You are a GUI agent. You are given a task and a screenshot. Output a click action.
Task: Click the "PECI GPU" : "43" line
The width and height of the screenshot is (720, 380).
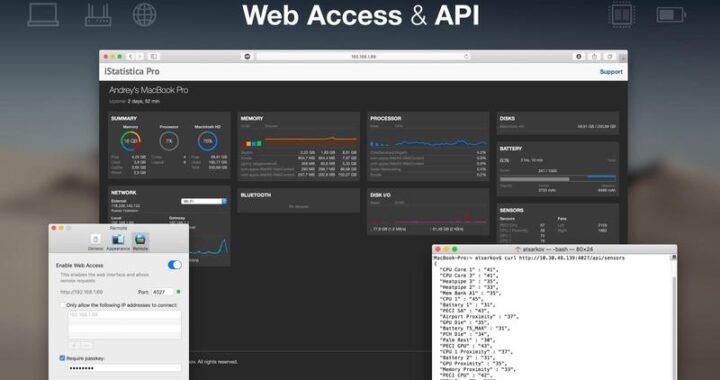[x=466, y=346]
